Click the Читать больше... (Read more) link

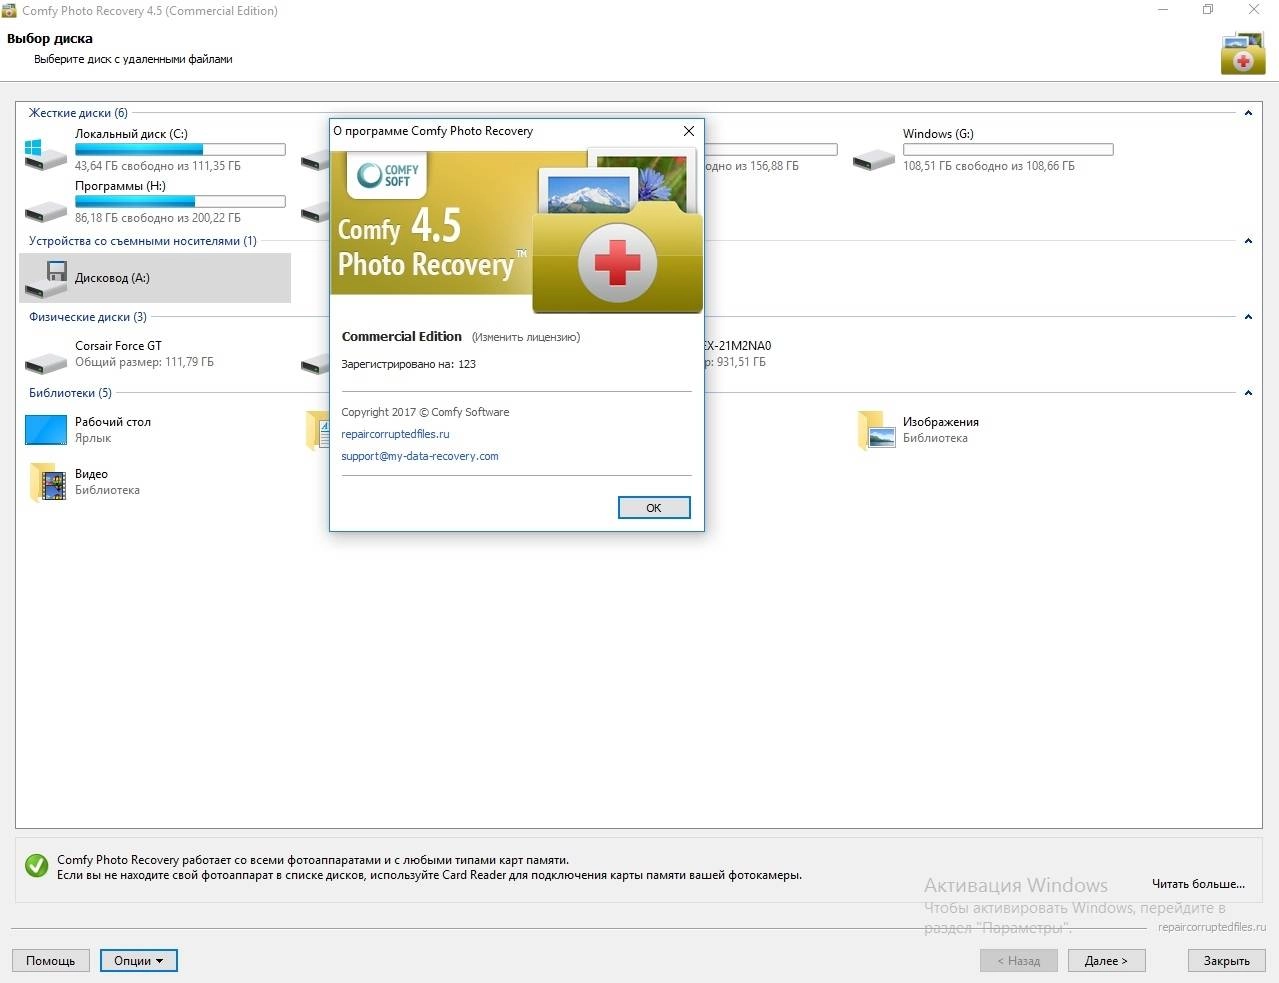1198,884
